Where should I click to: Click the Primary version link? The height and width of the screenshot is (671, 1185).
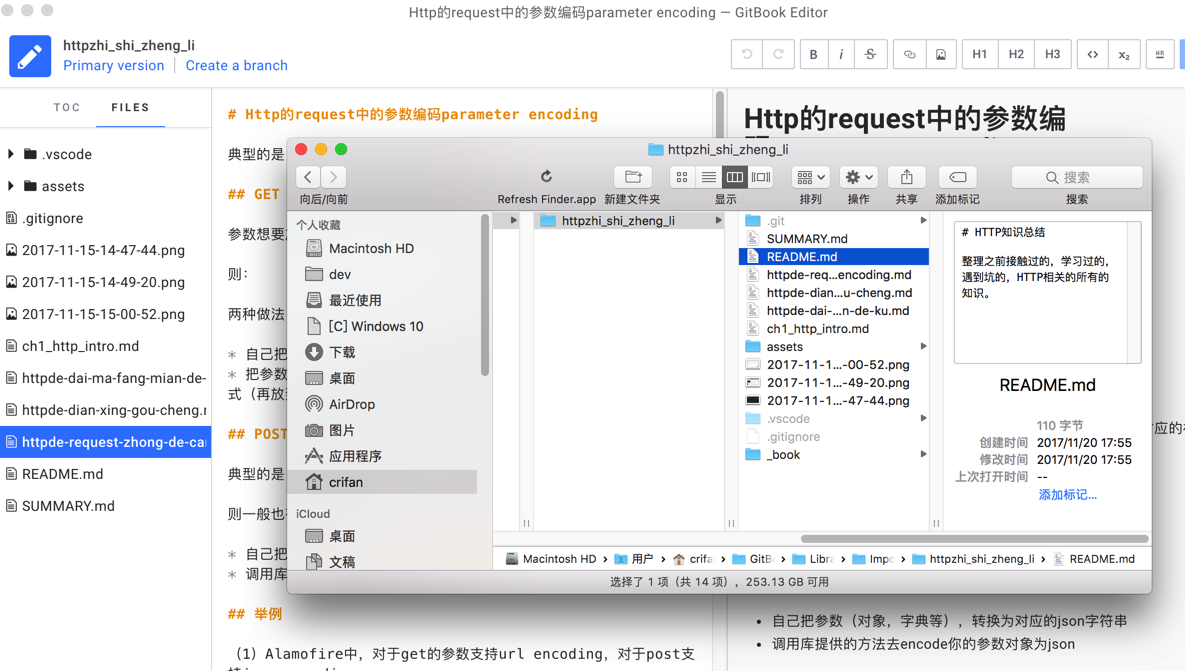pyautogui.click(x=113, y=66)
